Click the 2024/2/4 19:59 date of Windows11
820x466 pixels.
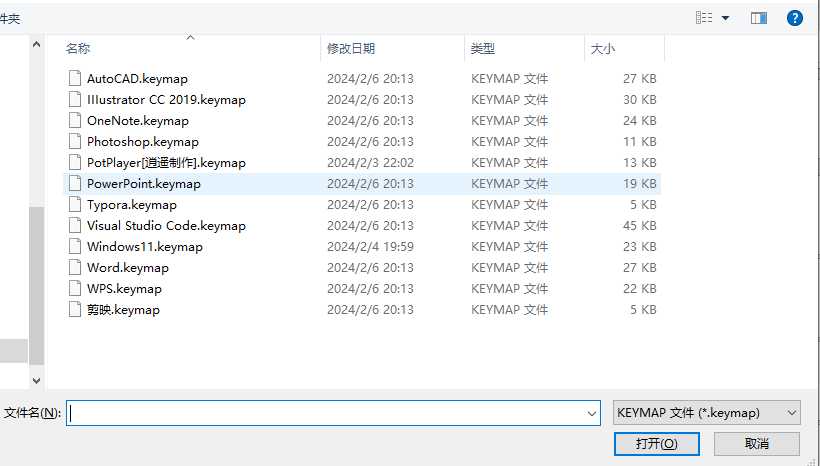pyautogui.click(x=370, y=246)
